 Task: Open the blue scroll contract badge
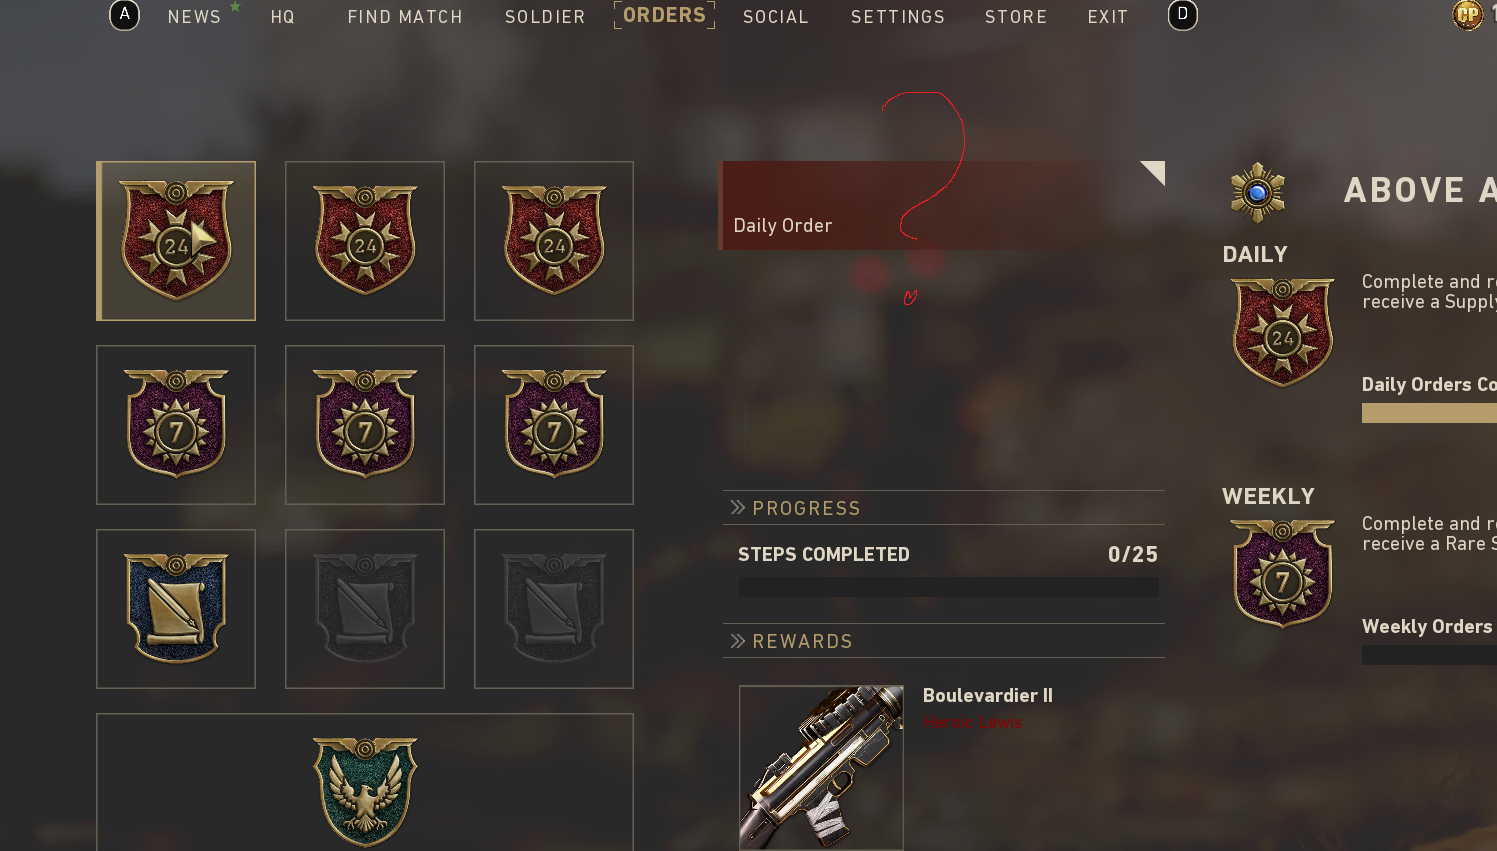tap(176, 609)
